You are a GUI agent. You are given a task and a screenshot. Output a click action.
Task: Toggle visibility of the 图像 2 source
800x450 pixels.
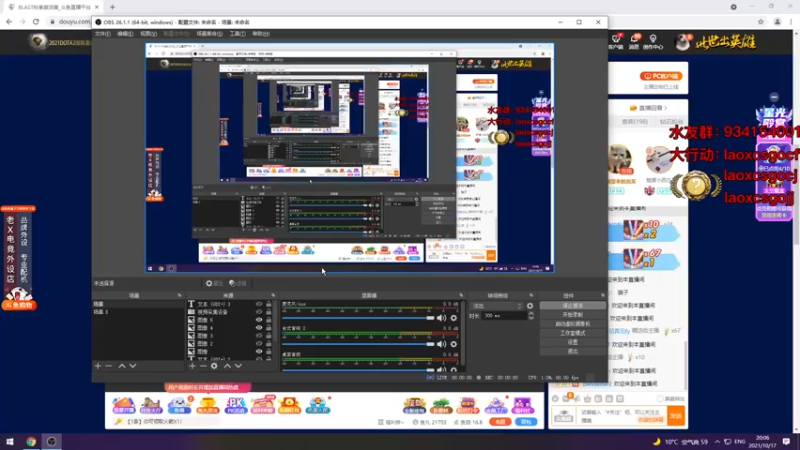pos(259,343)
